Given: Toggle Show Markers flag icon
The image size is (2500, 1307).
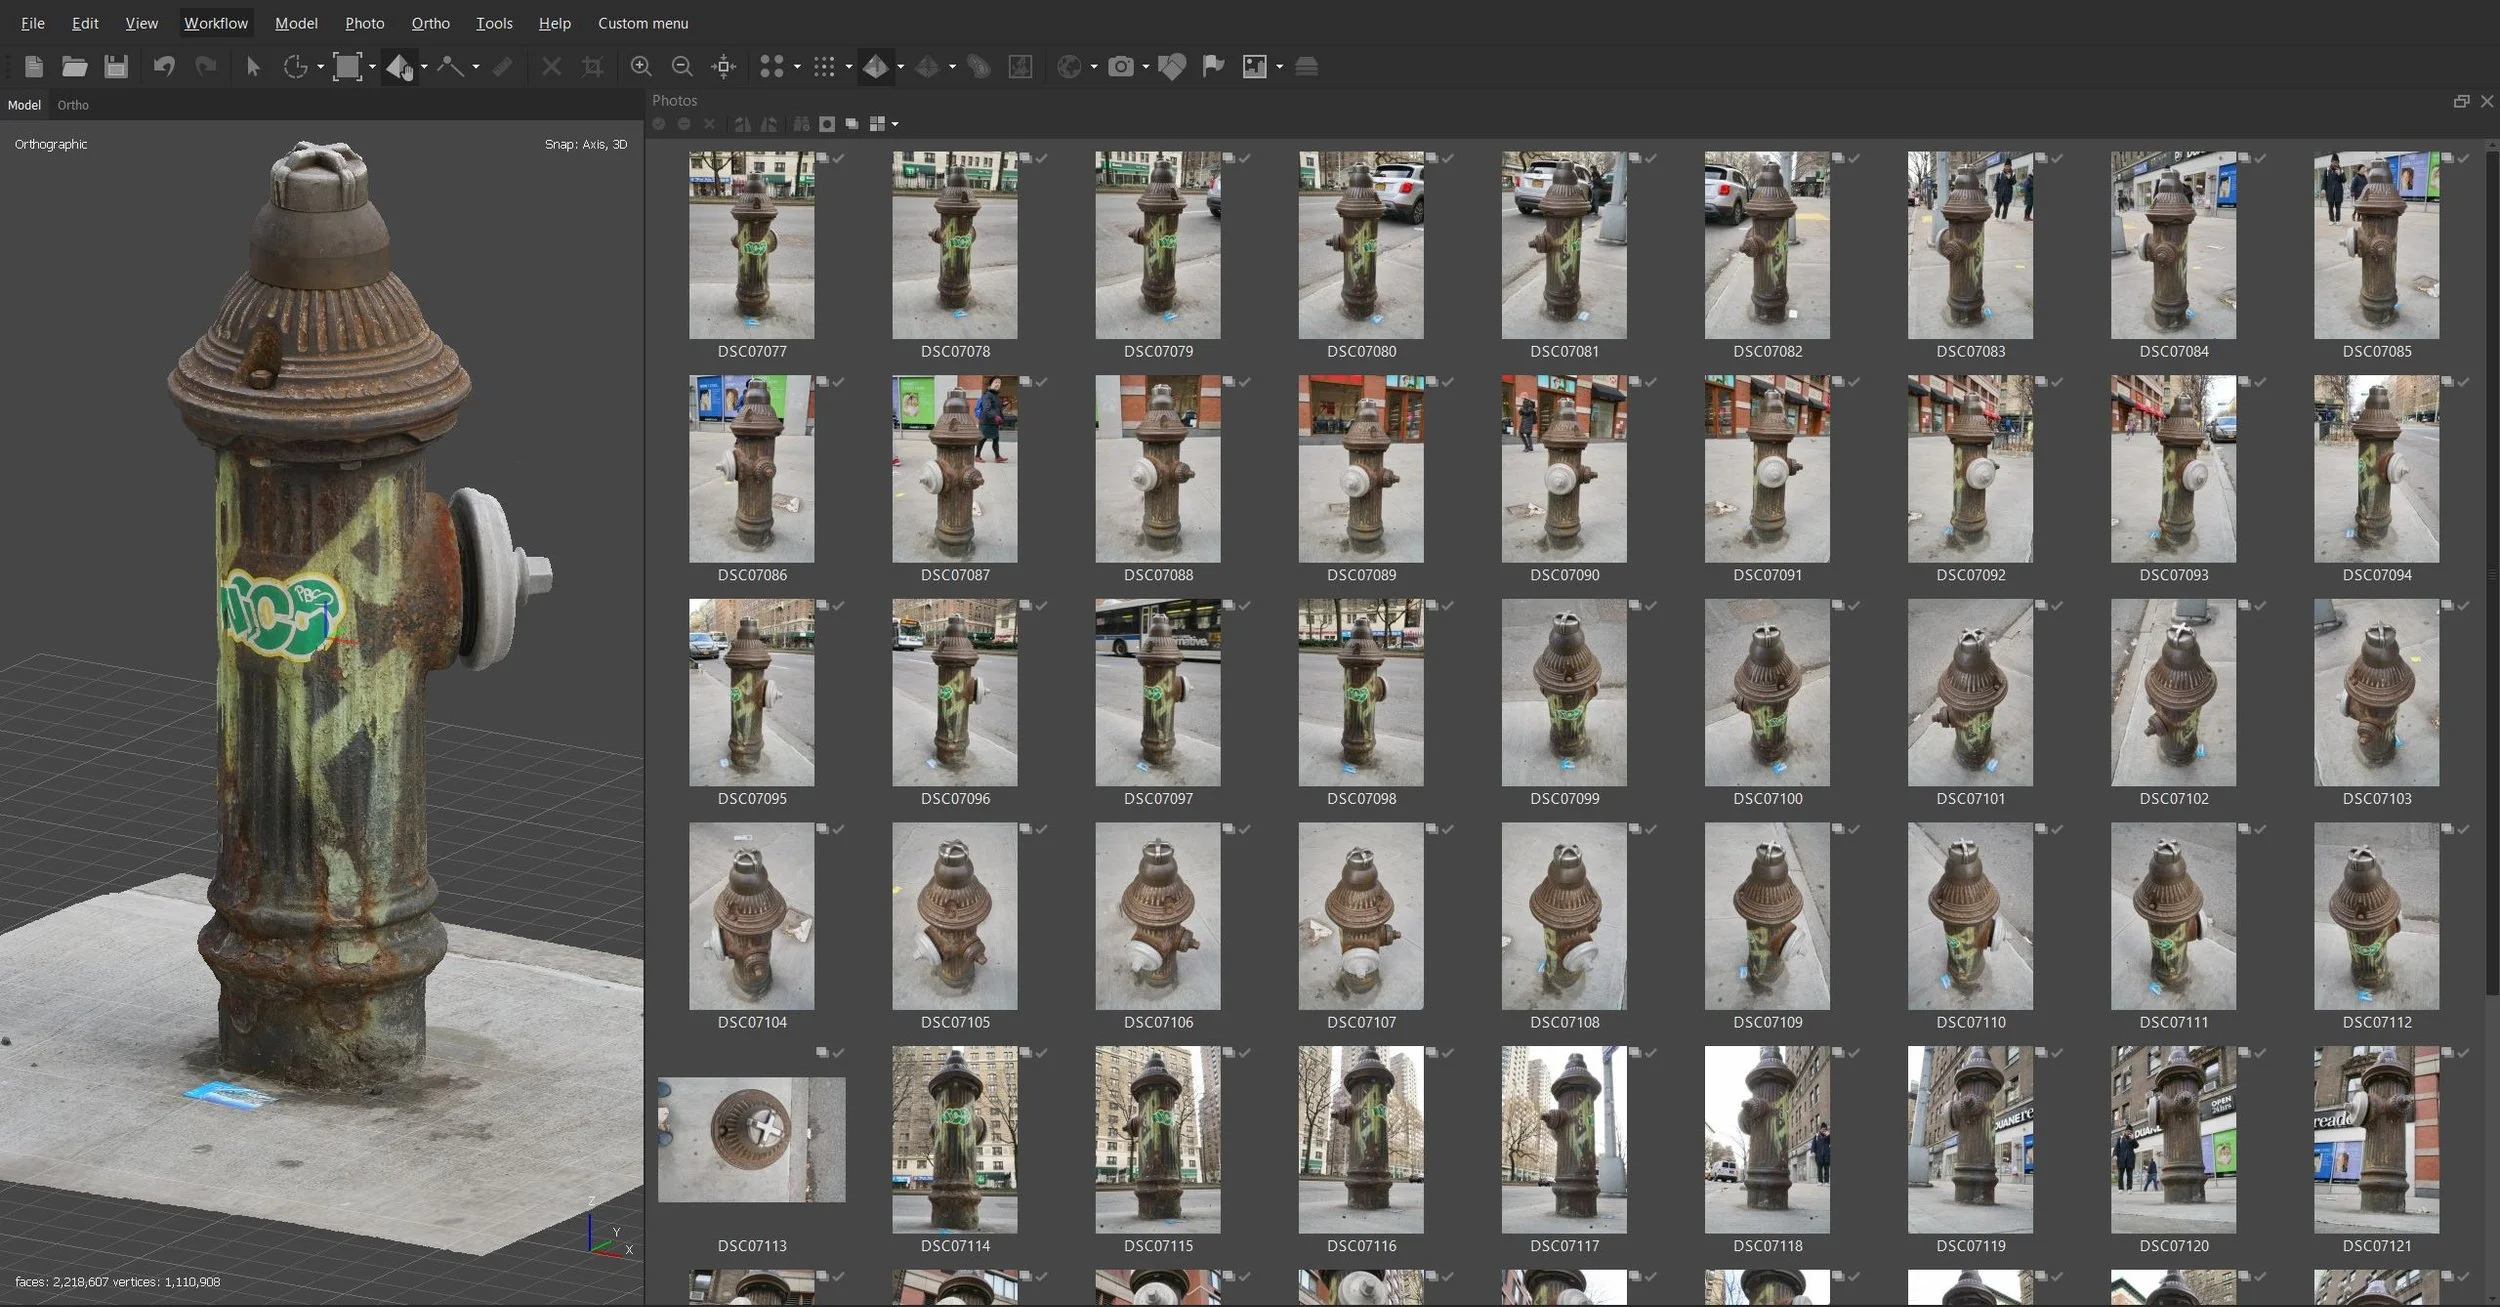Looking at the screenshot, I should point(1213,67).
